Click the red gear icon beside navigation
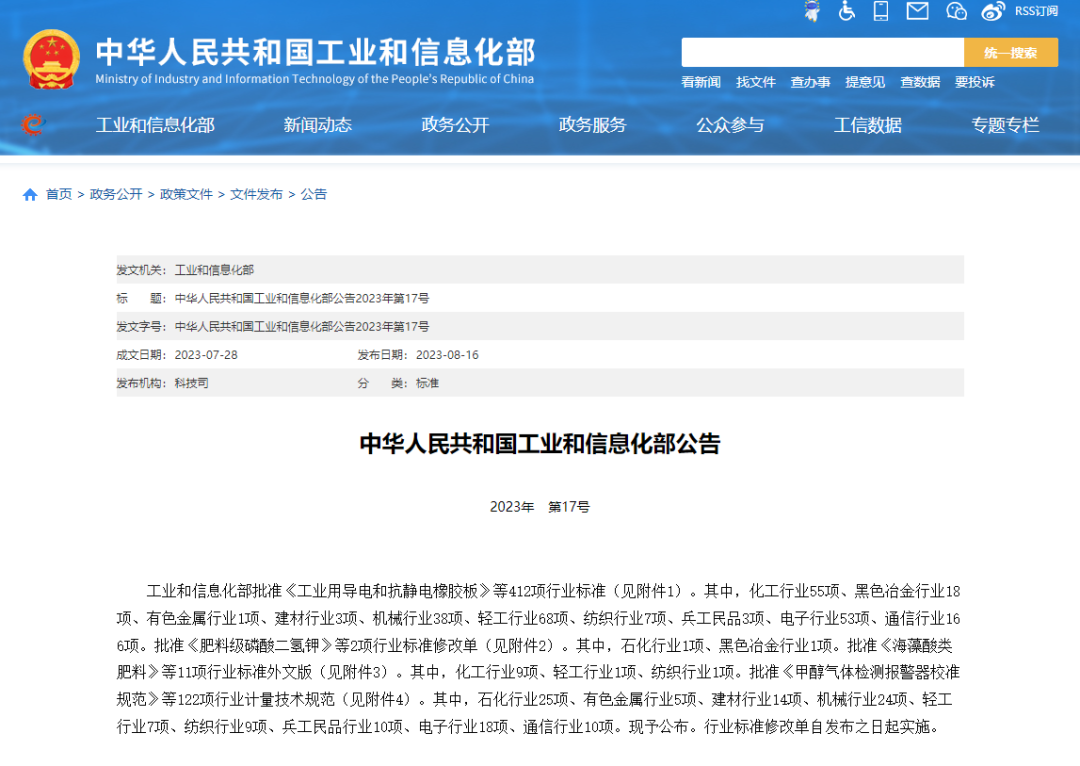The height and width of the screenshot is (766, 1080). coord(32,125)
